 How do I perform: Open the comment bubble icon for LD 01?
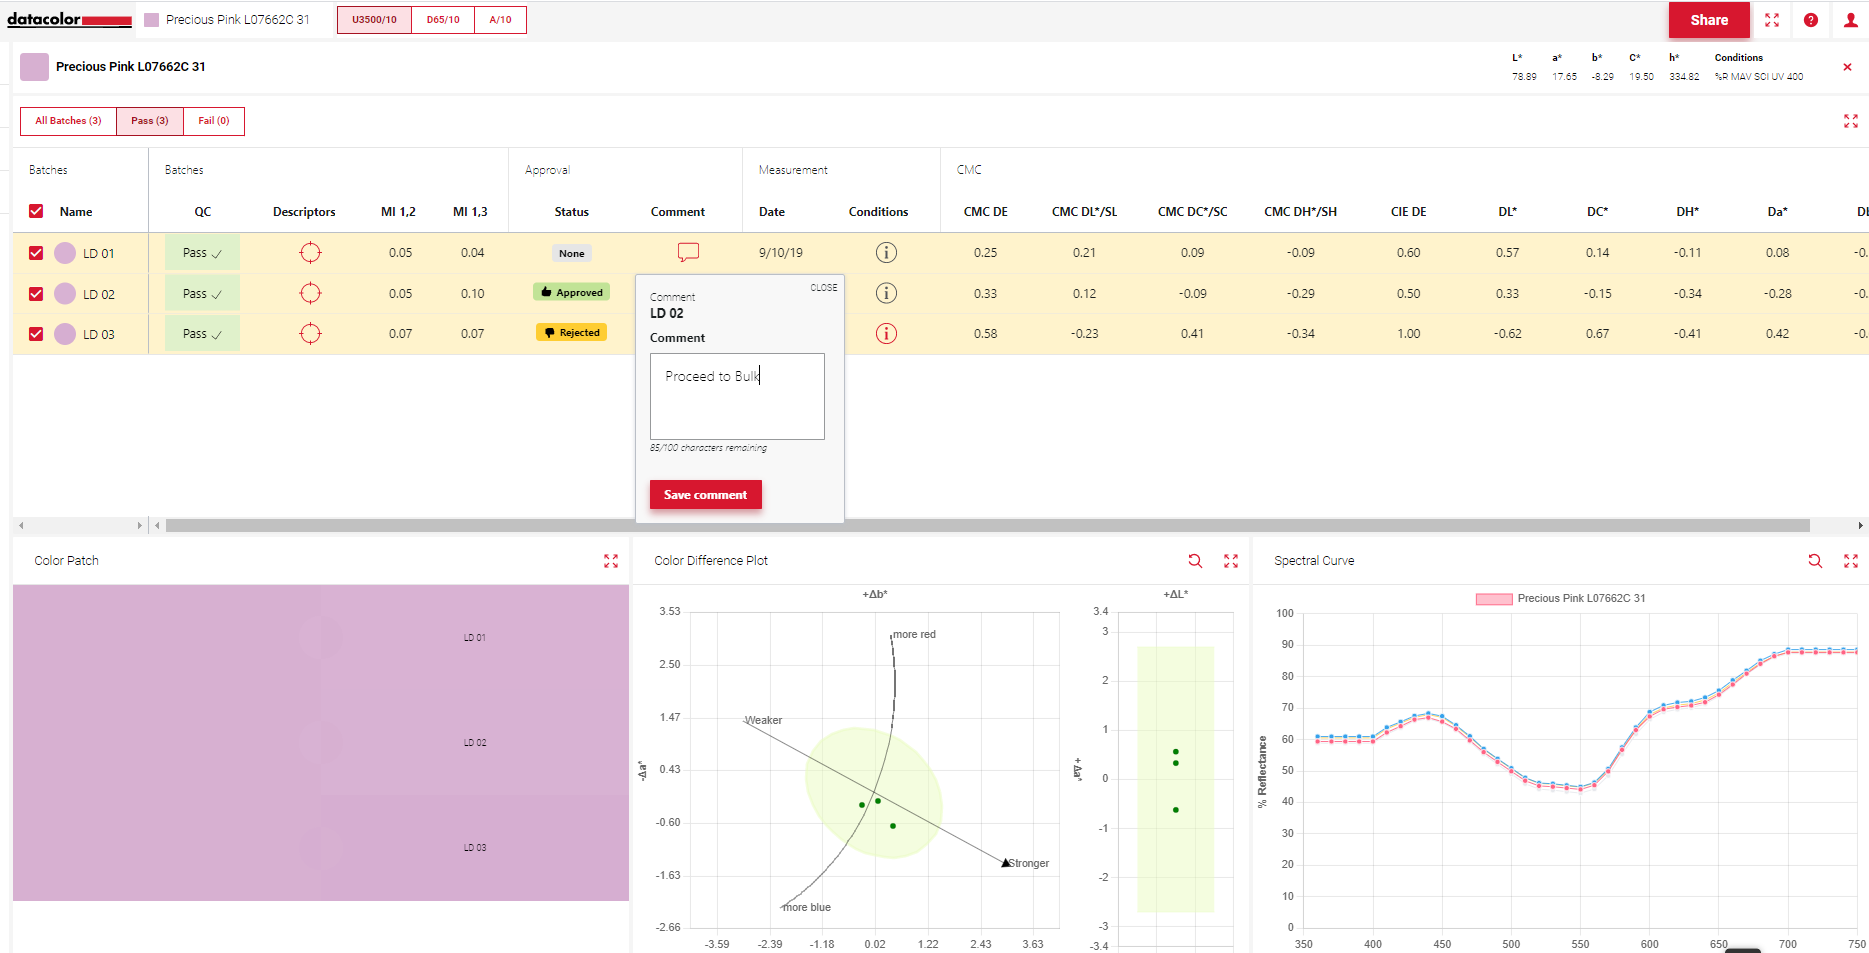pyautogui.click(x=688, y=253)
